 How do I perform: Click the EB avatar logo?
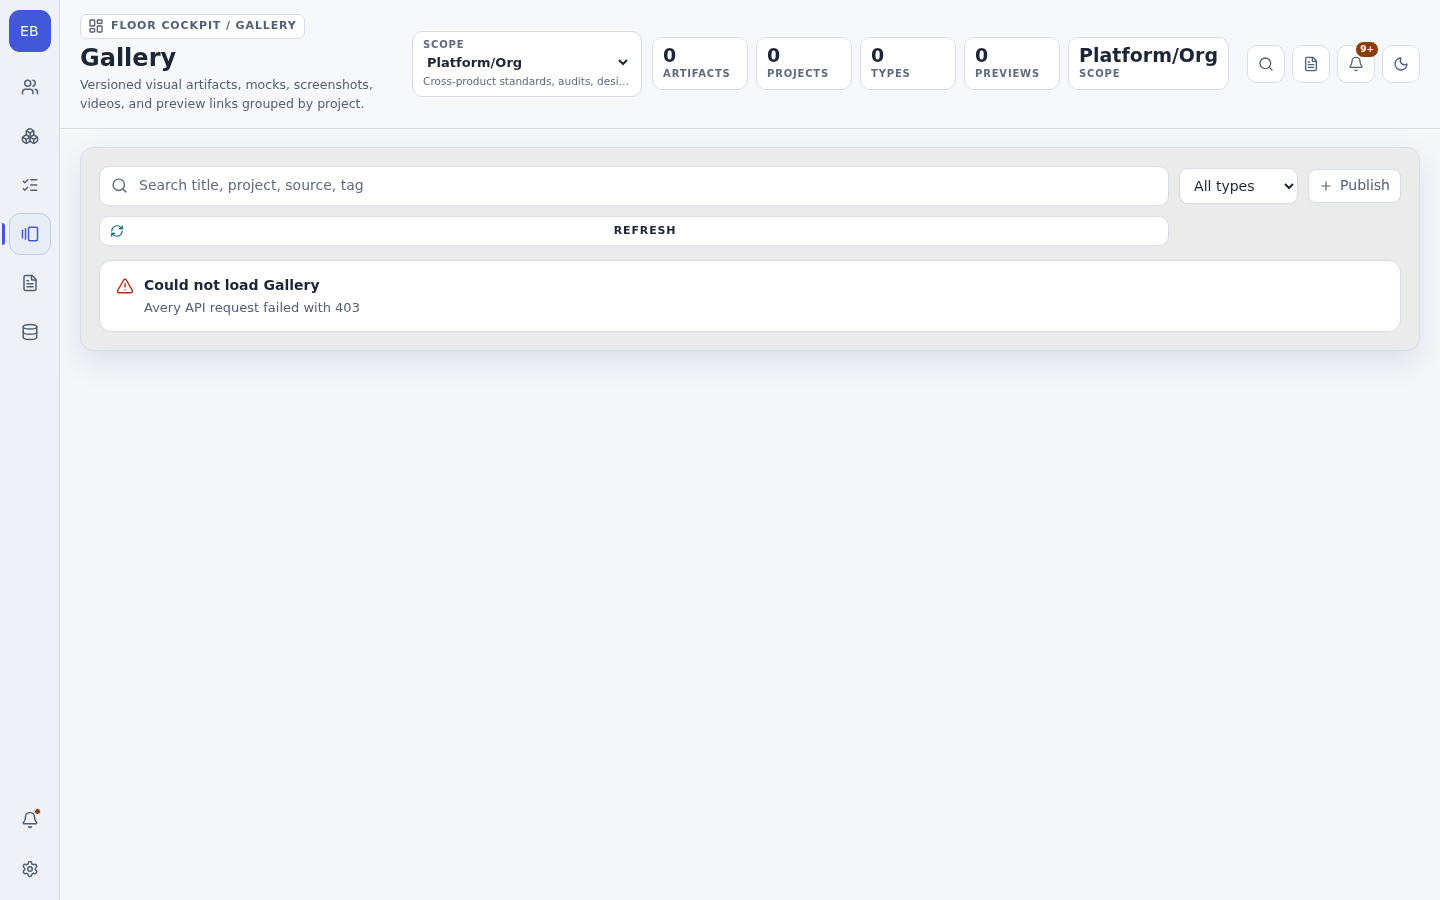tap(30, 31)
